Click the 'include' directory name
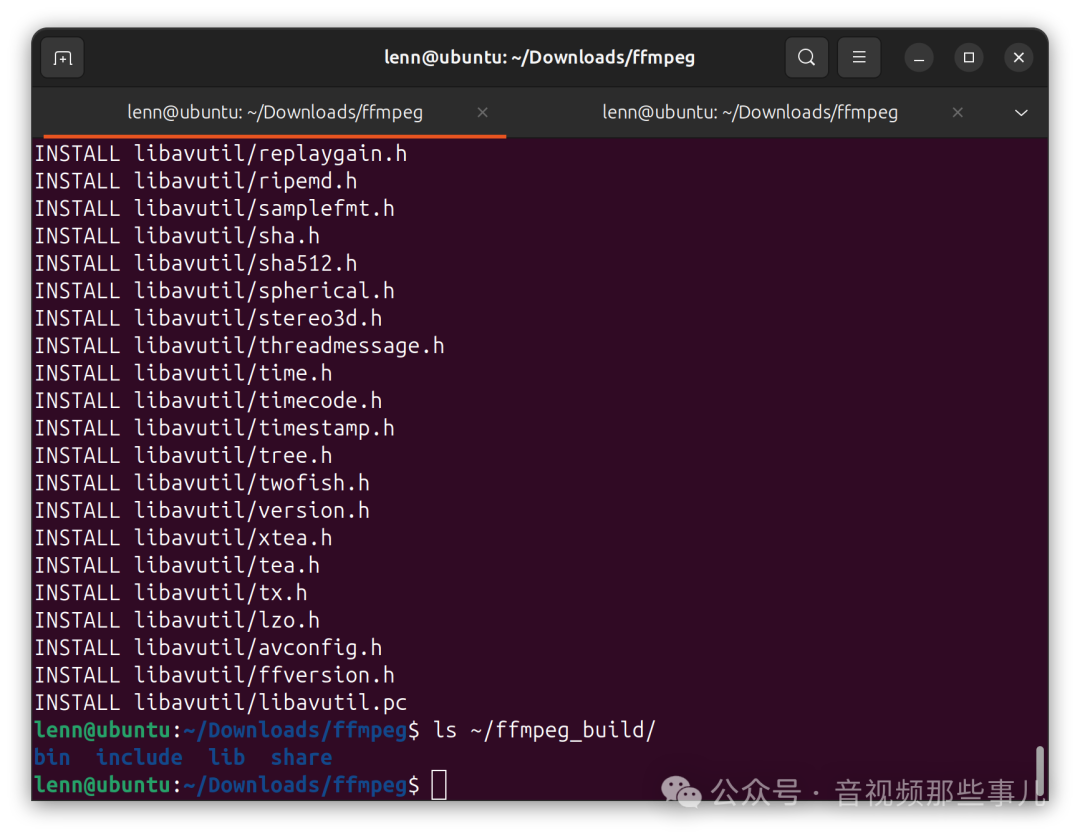This screenshot has width=1080, height=836. [139, 757]
